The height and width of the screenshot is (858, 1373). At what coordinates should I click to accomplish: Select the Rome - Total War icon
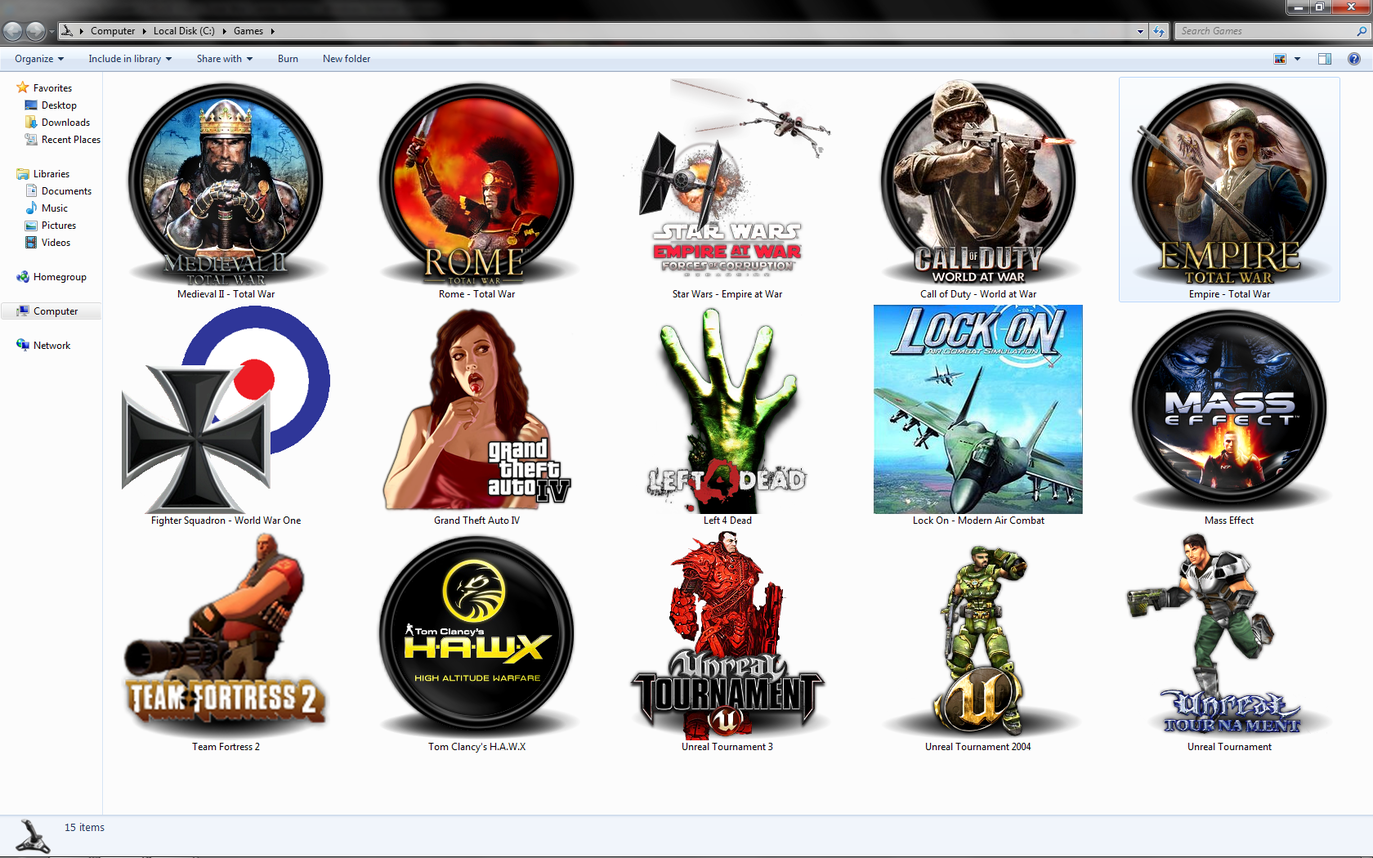click(476, 182)
